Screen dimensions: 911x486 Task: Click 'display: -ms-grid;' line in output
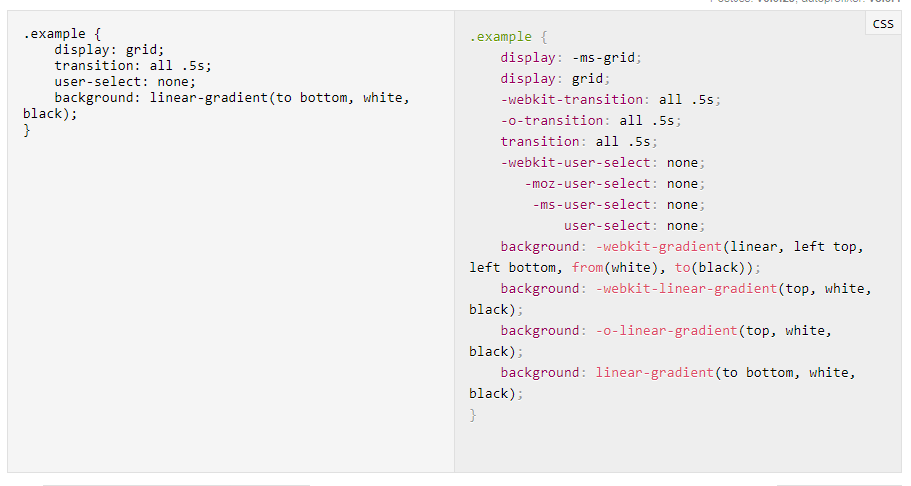pyautogui.click(x=571, y=57)
